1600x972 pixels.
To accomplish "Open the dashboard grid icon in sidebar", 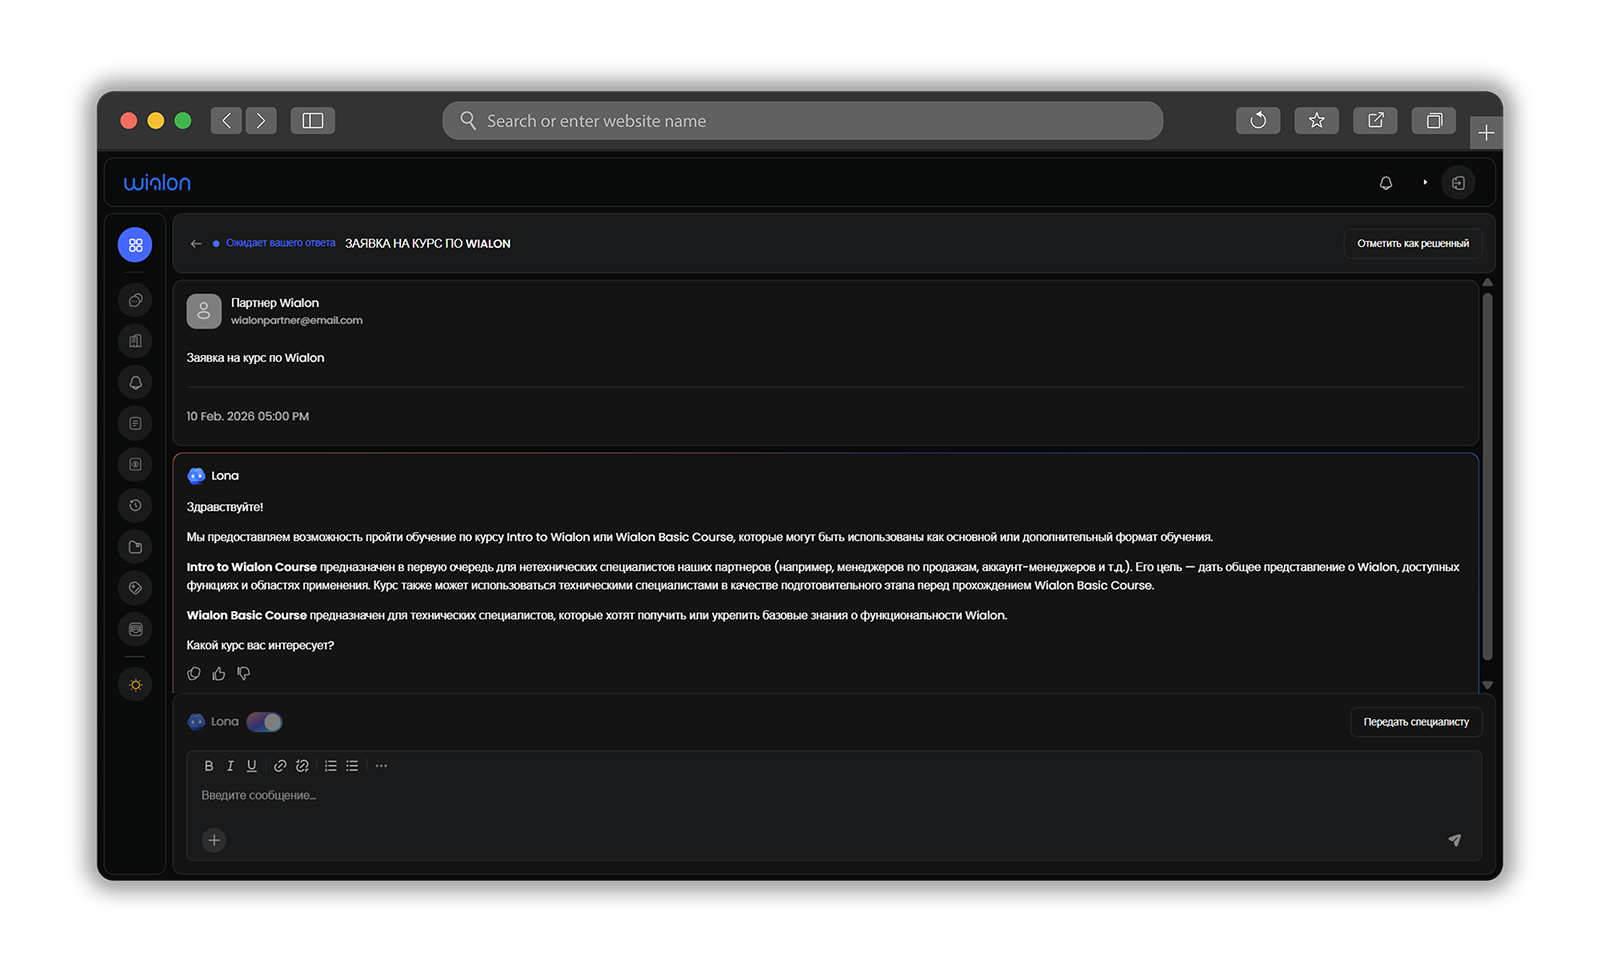I will (135, 245).
